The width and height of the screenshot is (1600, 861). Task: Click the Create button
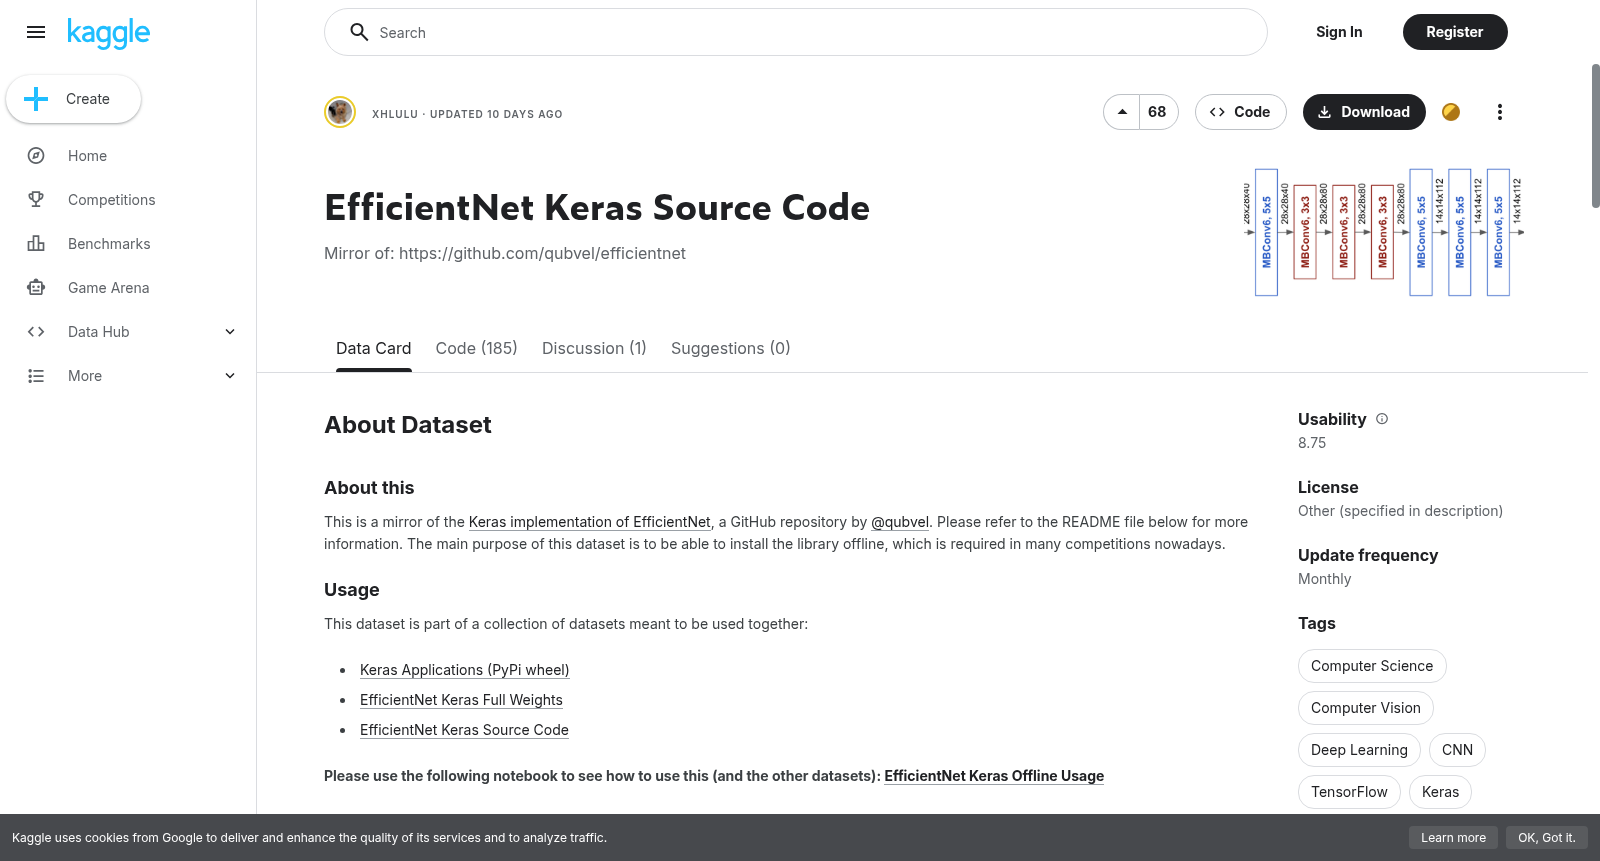coord(73,99)
